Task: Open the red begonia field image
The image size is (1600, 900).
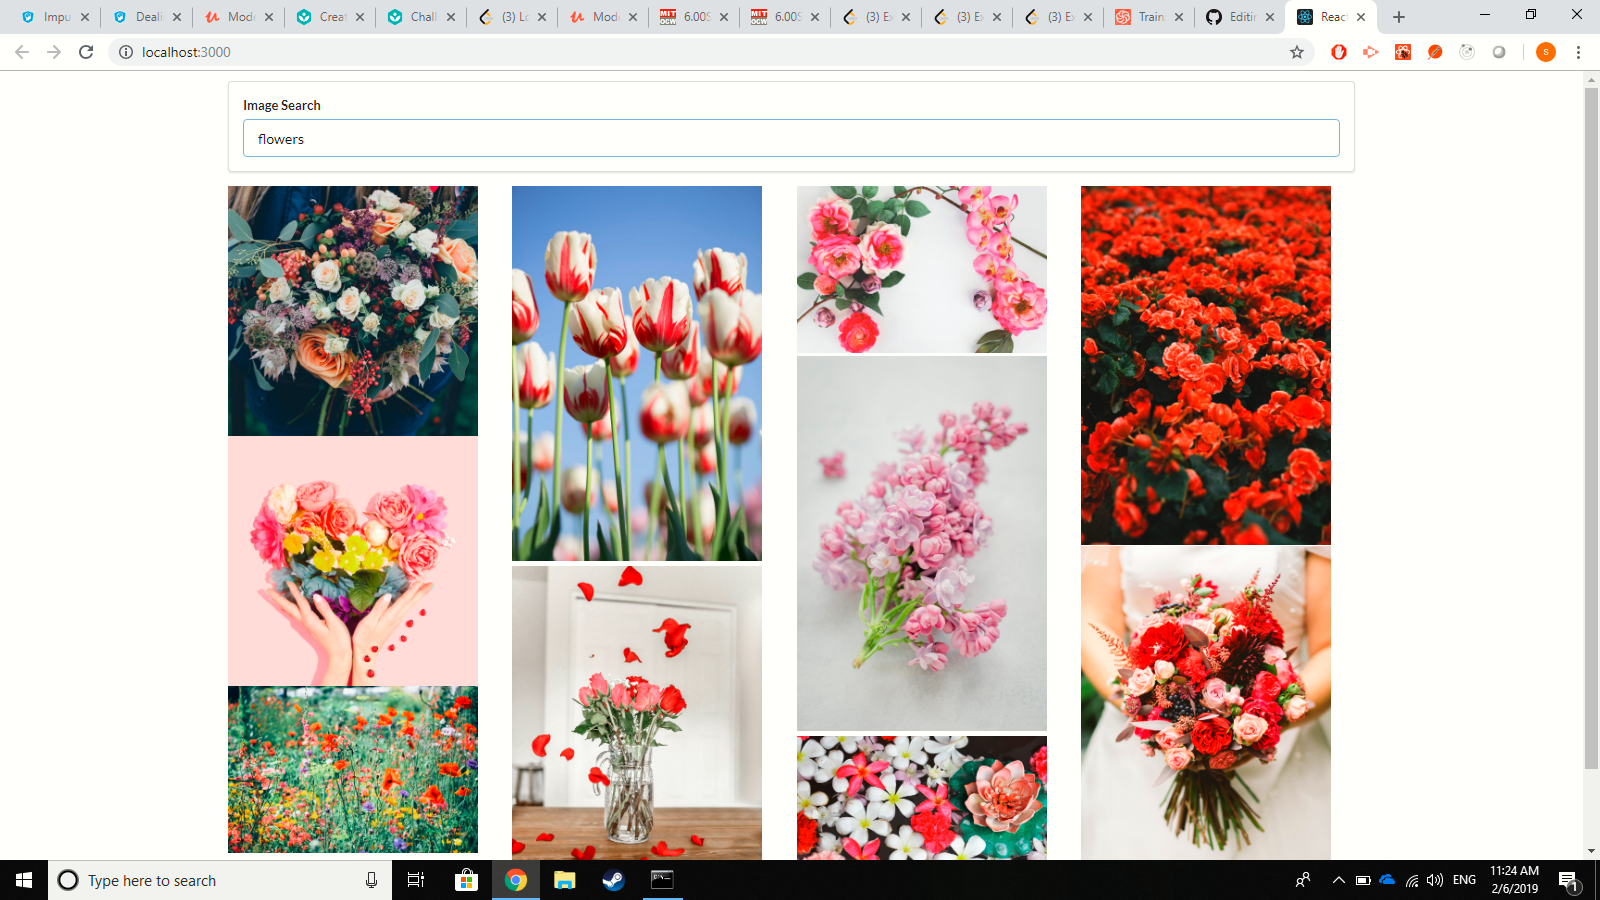Action: tap(1206, 365)
